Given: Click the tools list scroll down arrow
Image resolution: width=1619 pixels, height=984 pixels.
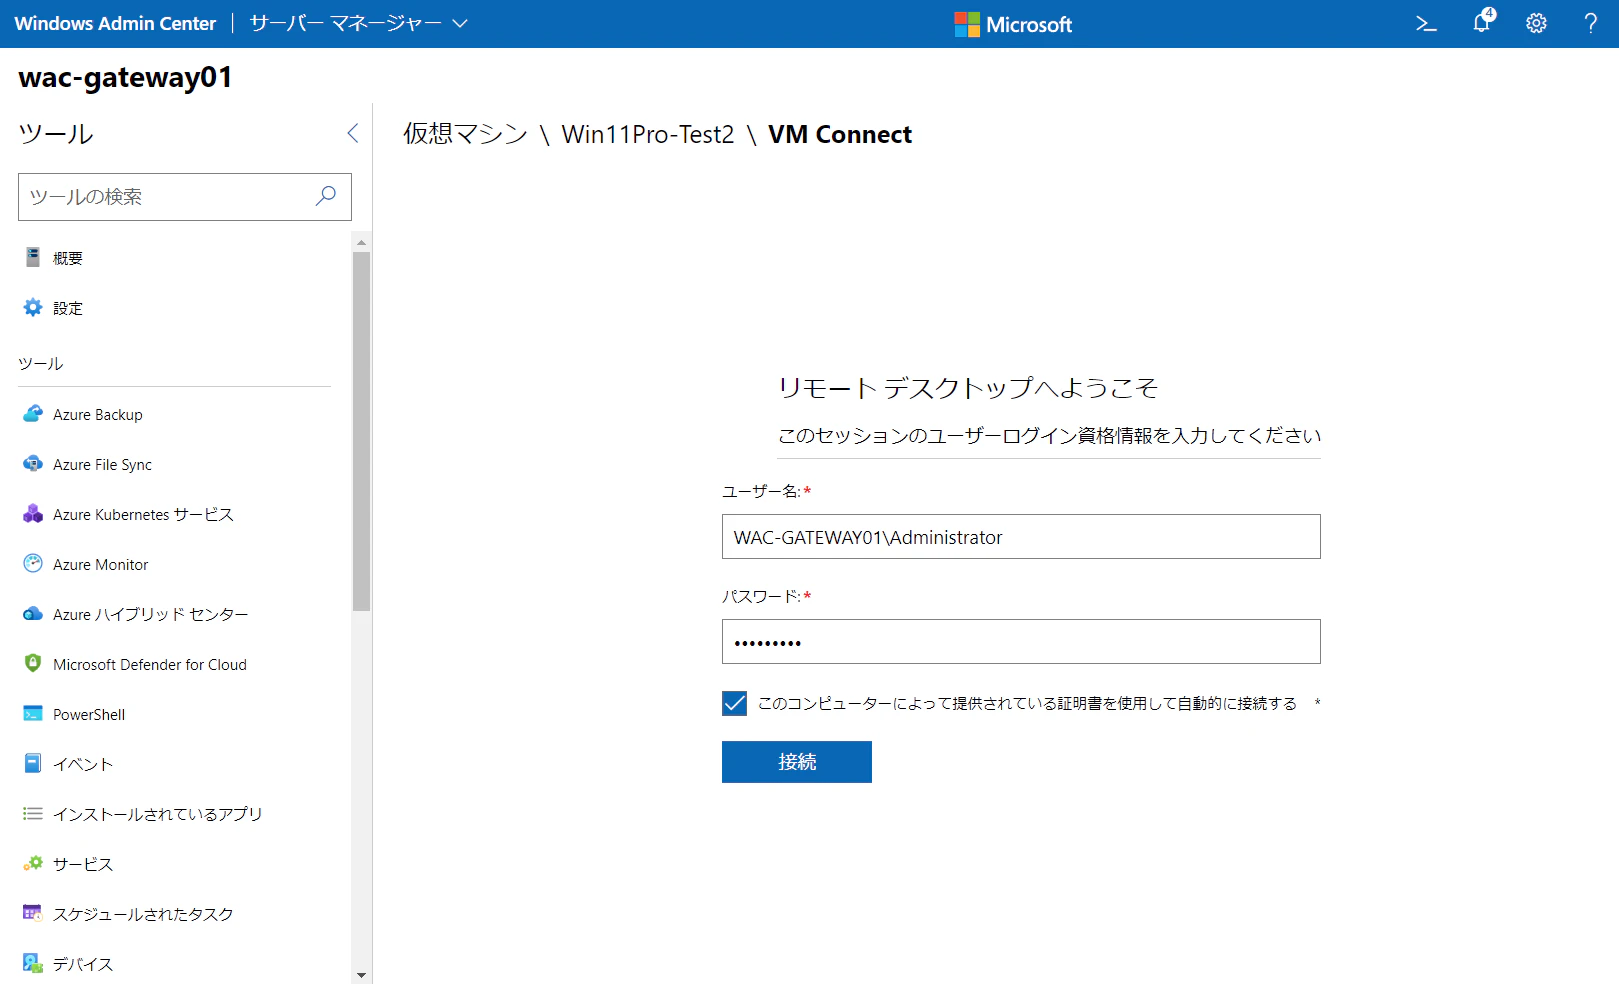Looking at the screenshot, I should coord(361,975).
